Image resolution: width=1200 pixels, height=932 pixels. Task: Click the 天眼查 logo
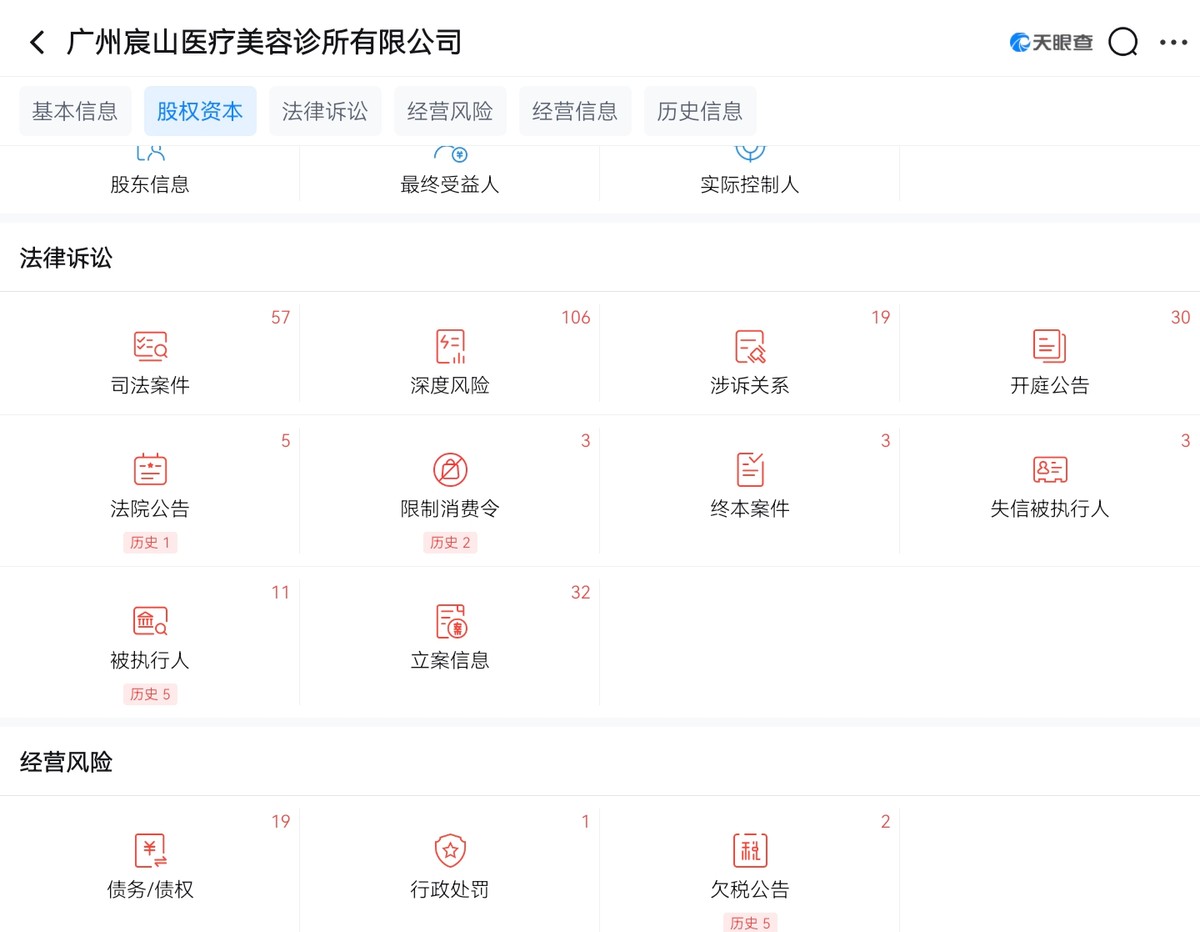click(x=1051, y=42)
